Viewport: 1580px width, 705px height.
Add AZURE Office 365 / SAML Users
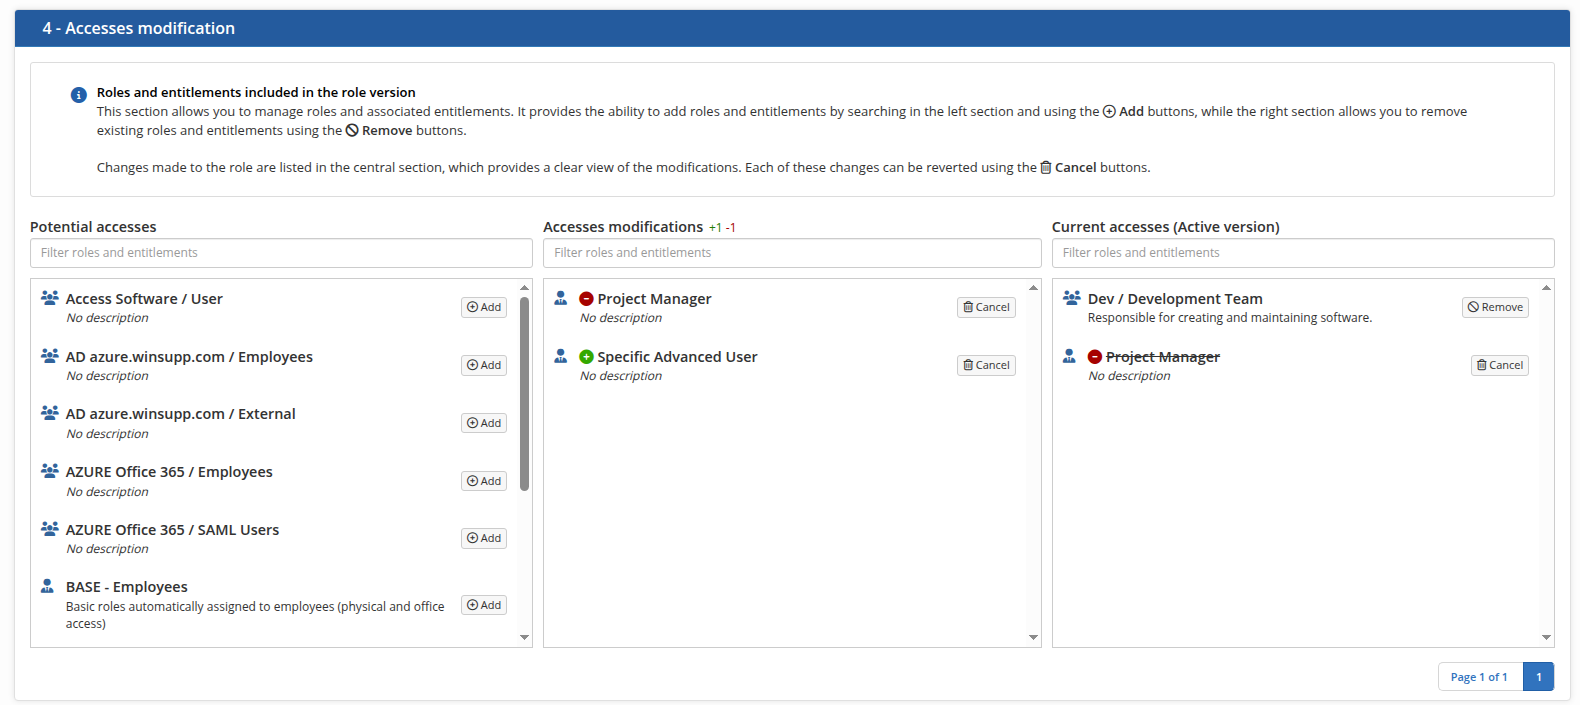[x=484, y=538]
